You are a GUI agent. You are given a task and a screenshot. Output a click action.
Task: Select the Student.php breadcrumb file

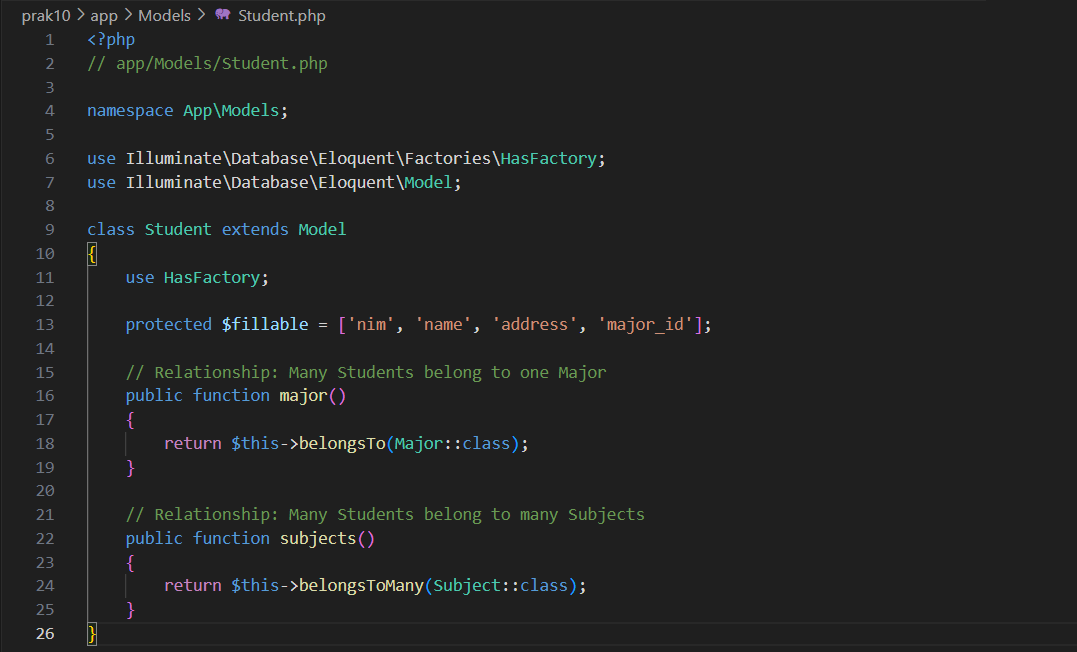pyautogui.click(x=281, y=15)
